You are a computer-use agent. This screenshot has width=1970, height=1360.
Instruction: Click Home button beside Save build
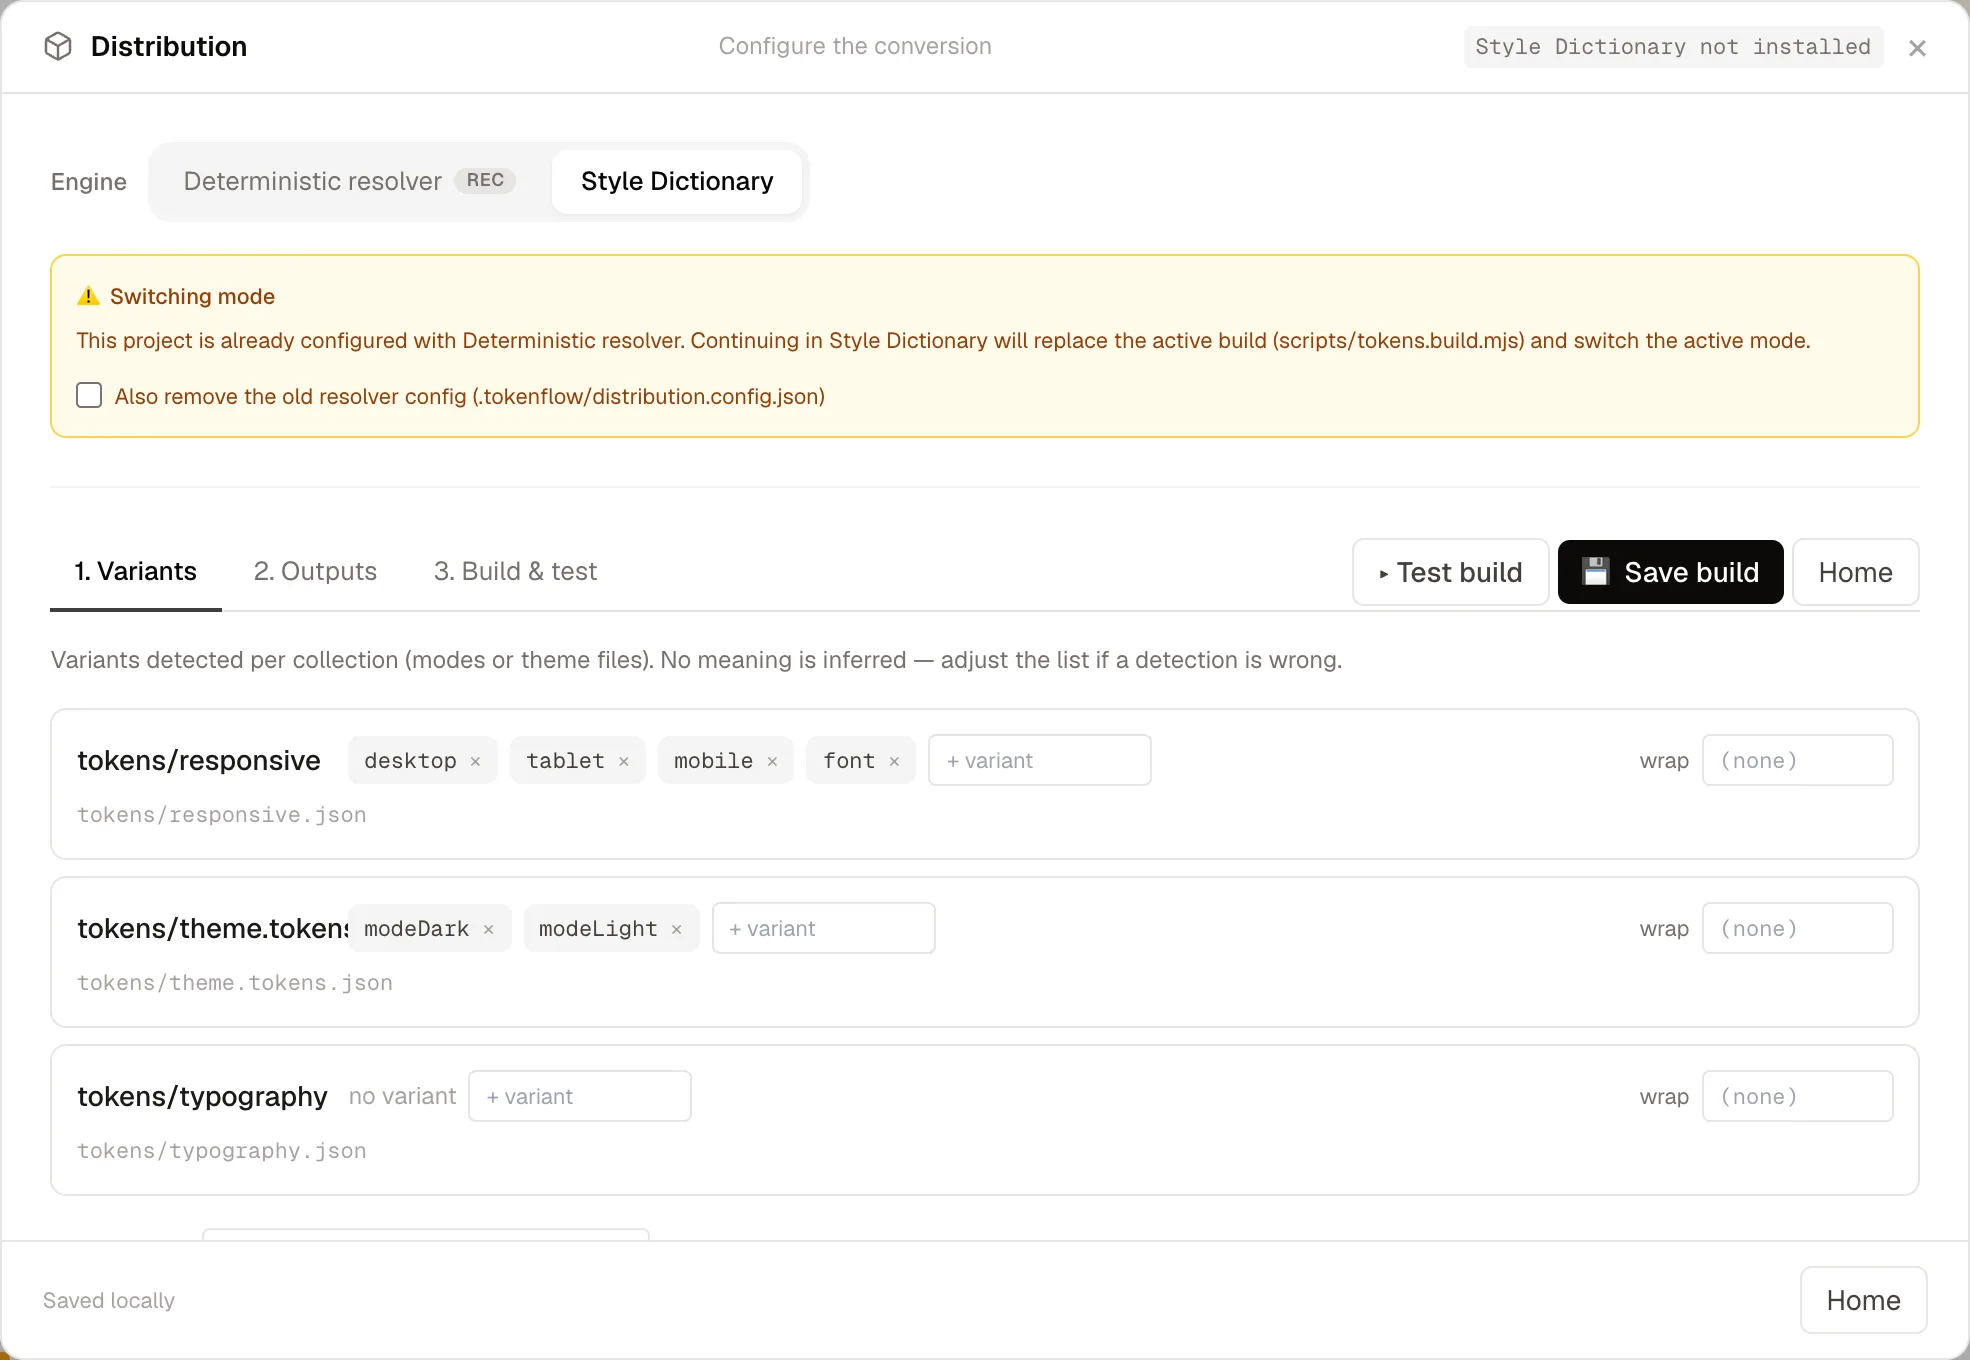click(x=1856, y=572)
